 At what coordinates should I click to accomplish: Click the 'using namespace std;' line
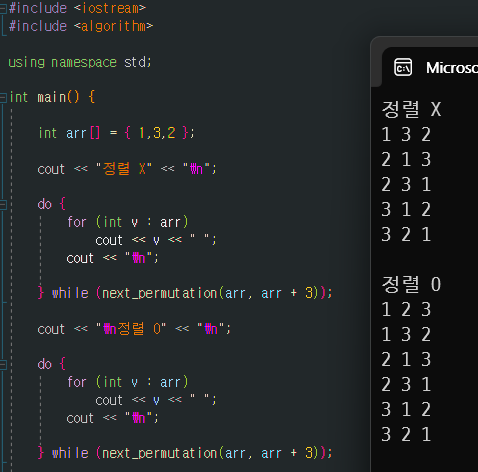pos(80,62)
